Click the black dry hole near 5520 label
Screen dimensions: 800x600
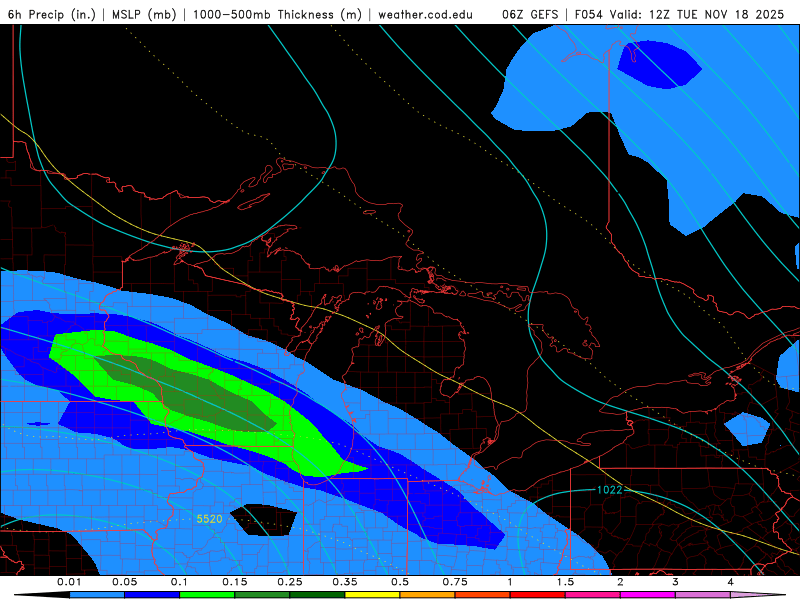coord(263,520)
